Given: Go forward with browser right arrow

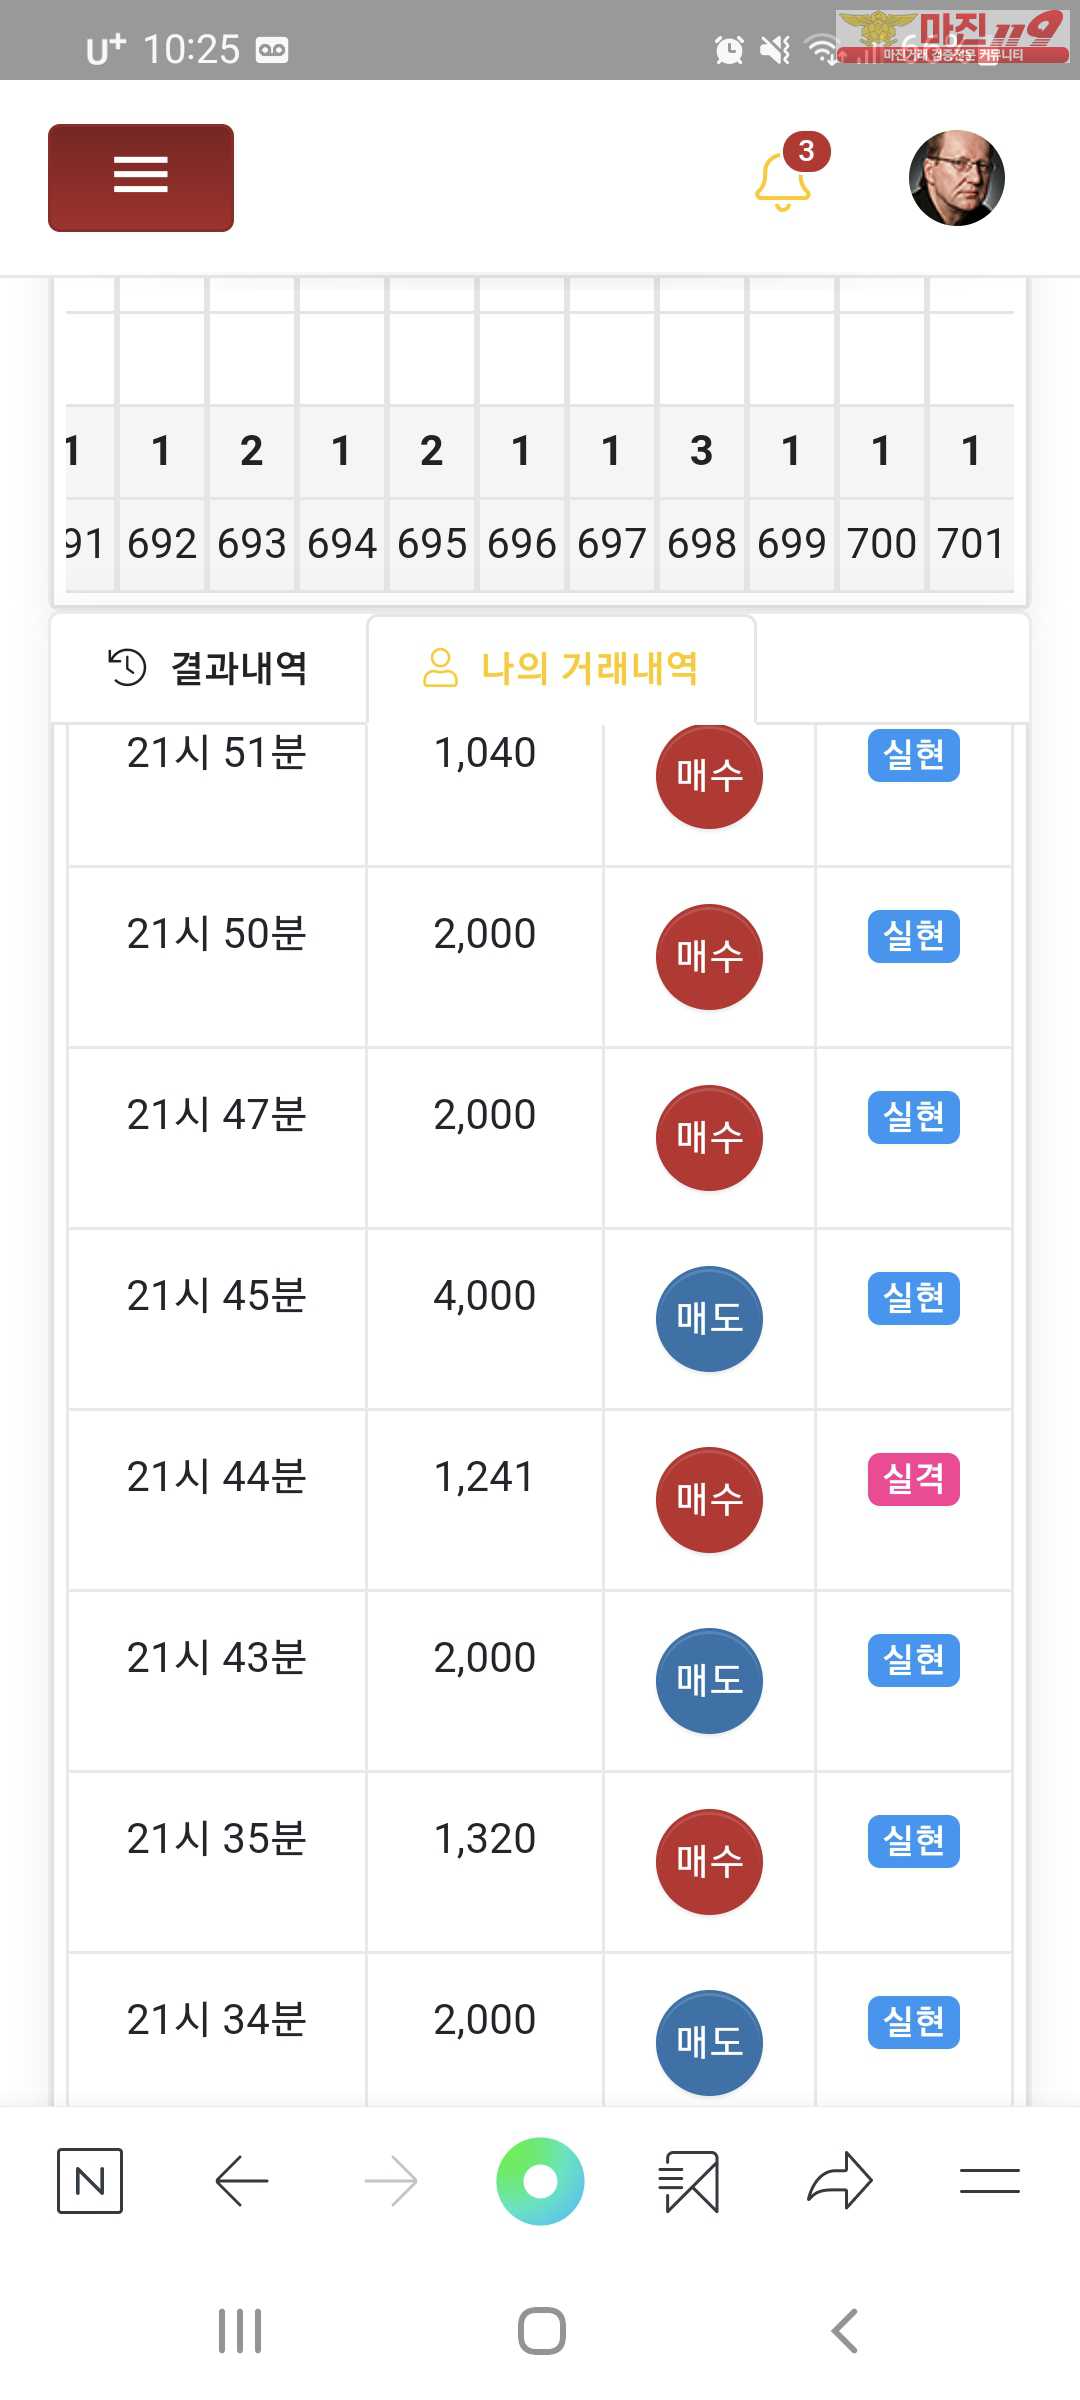Looking at the screenshot, I should (x=391, y=2181).
